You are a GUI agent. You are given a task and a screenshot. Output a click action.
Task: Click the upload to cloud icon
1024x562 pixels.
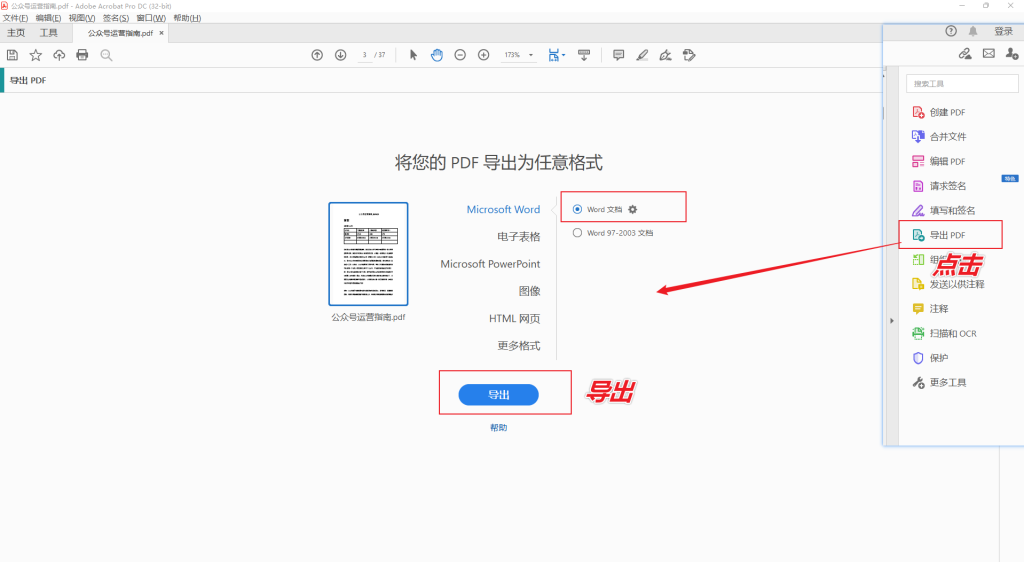(x=59, y=55)
